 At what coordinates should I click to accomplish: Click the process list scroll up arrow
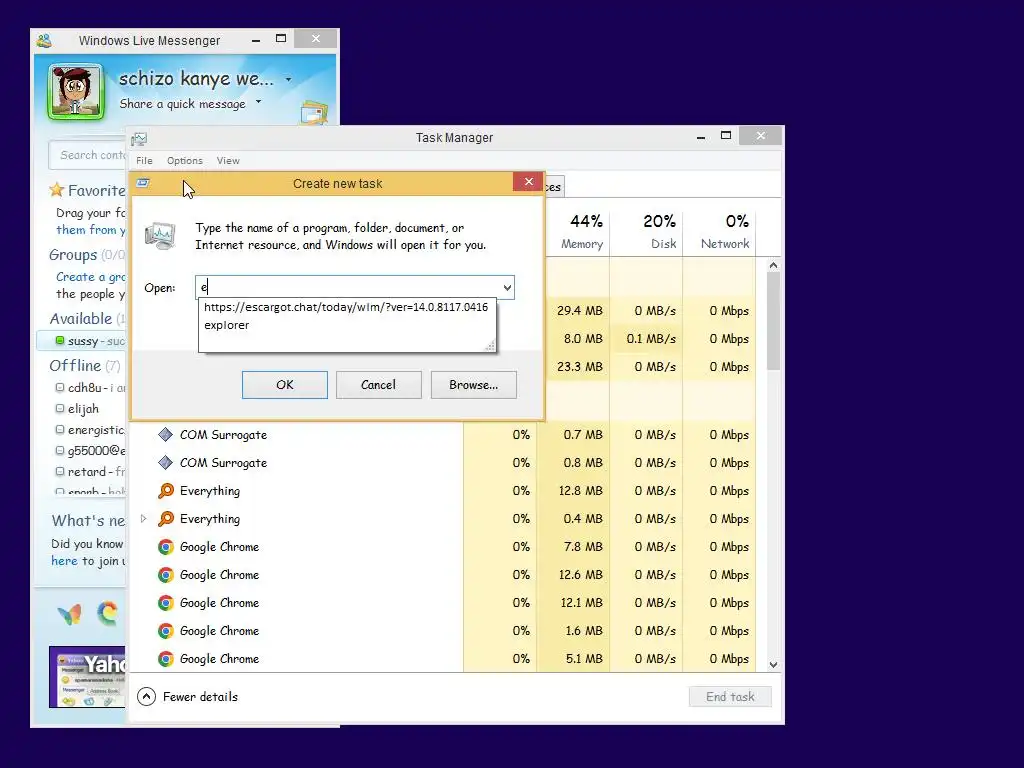(x=773, y=265)
